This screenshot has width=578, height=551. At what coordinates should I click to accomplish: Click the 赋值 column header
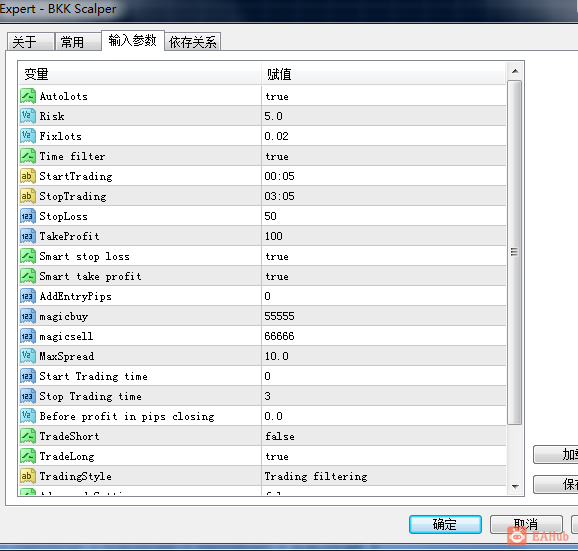tap(384, 74)
